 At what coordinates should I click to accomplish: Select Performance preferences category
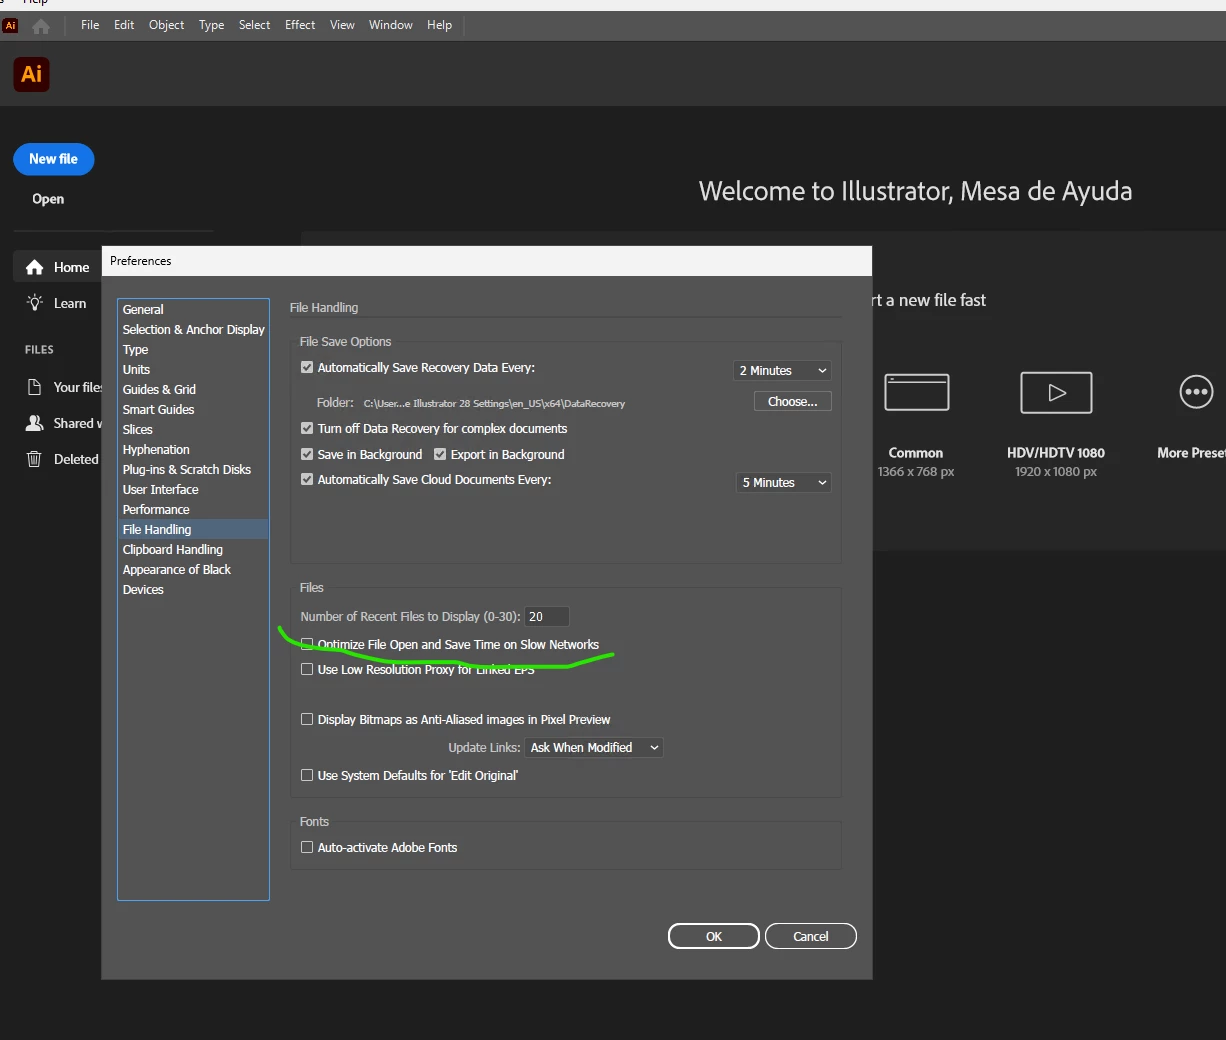pos(193,509)
